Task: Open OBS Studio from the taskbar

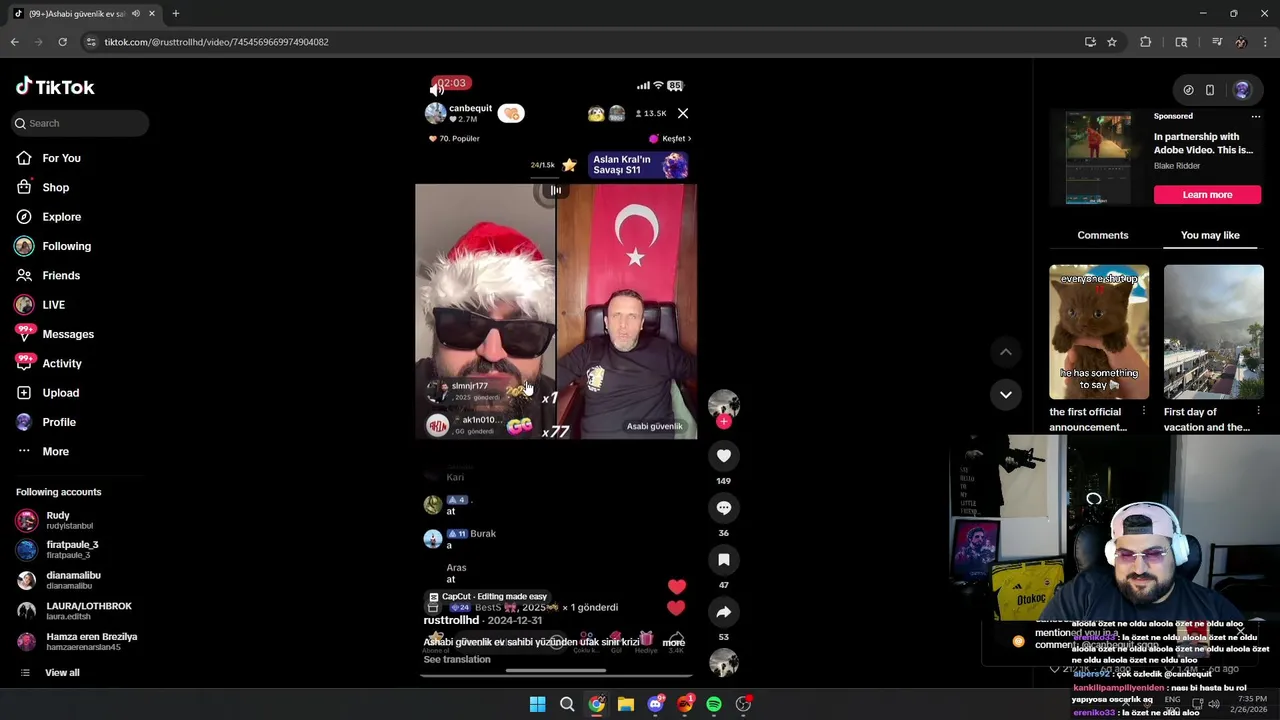Action: pos(743,704)
